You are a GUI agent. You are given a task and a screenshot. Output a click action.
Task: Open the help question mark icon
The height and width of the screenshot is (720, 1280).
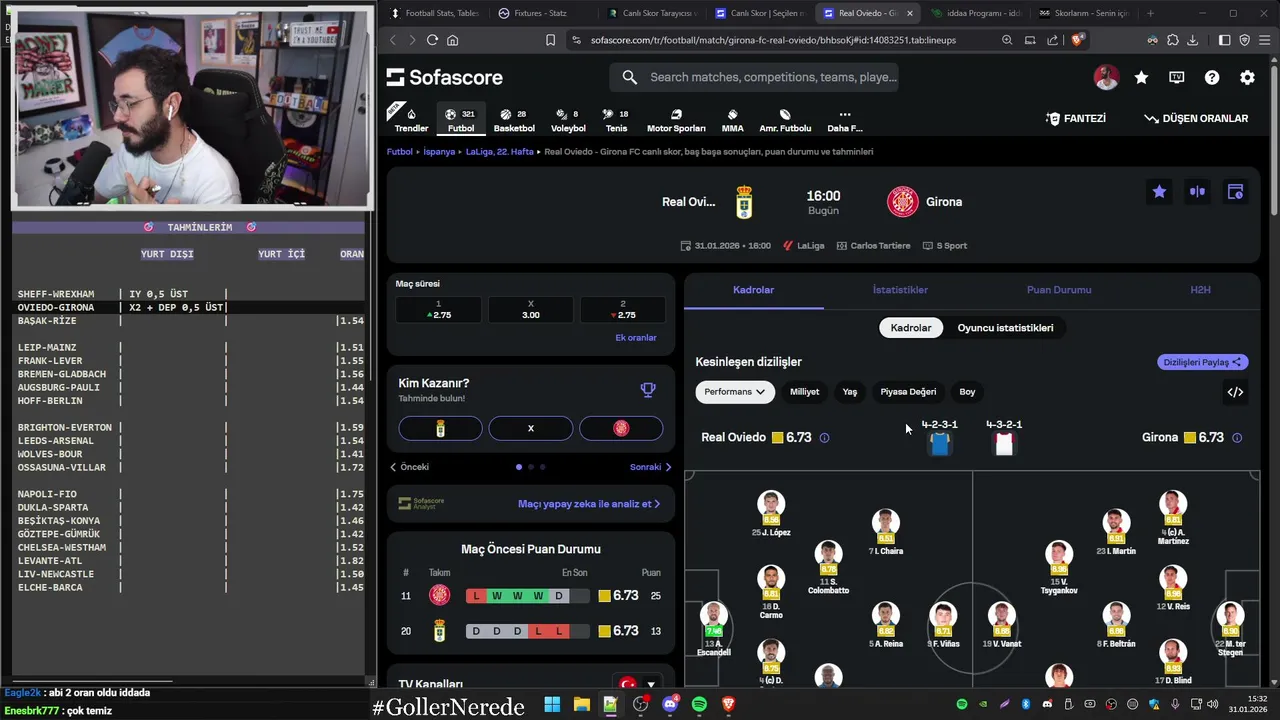(1212, 77)
